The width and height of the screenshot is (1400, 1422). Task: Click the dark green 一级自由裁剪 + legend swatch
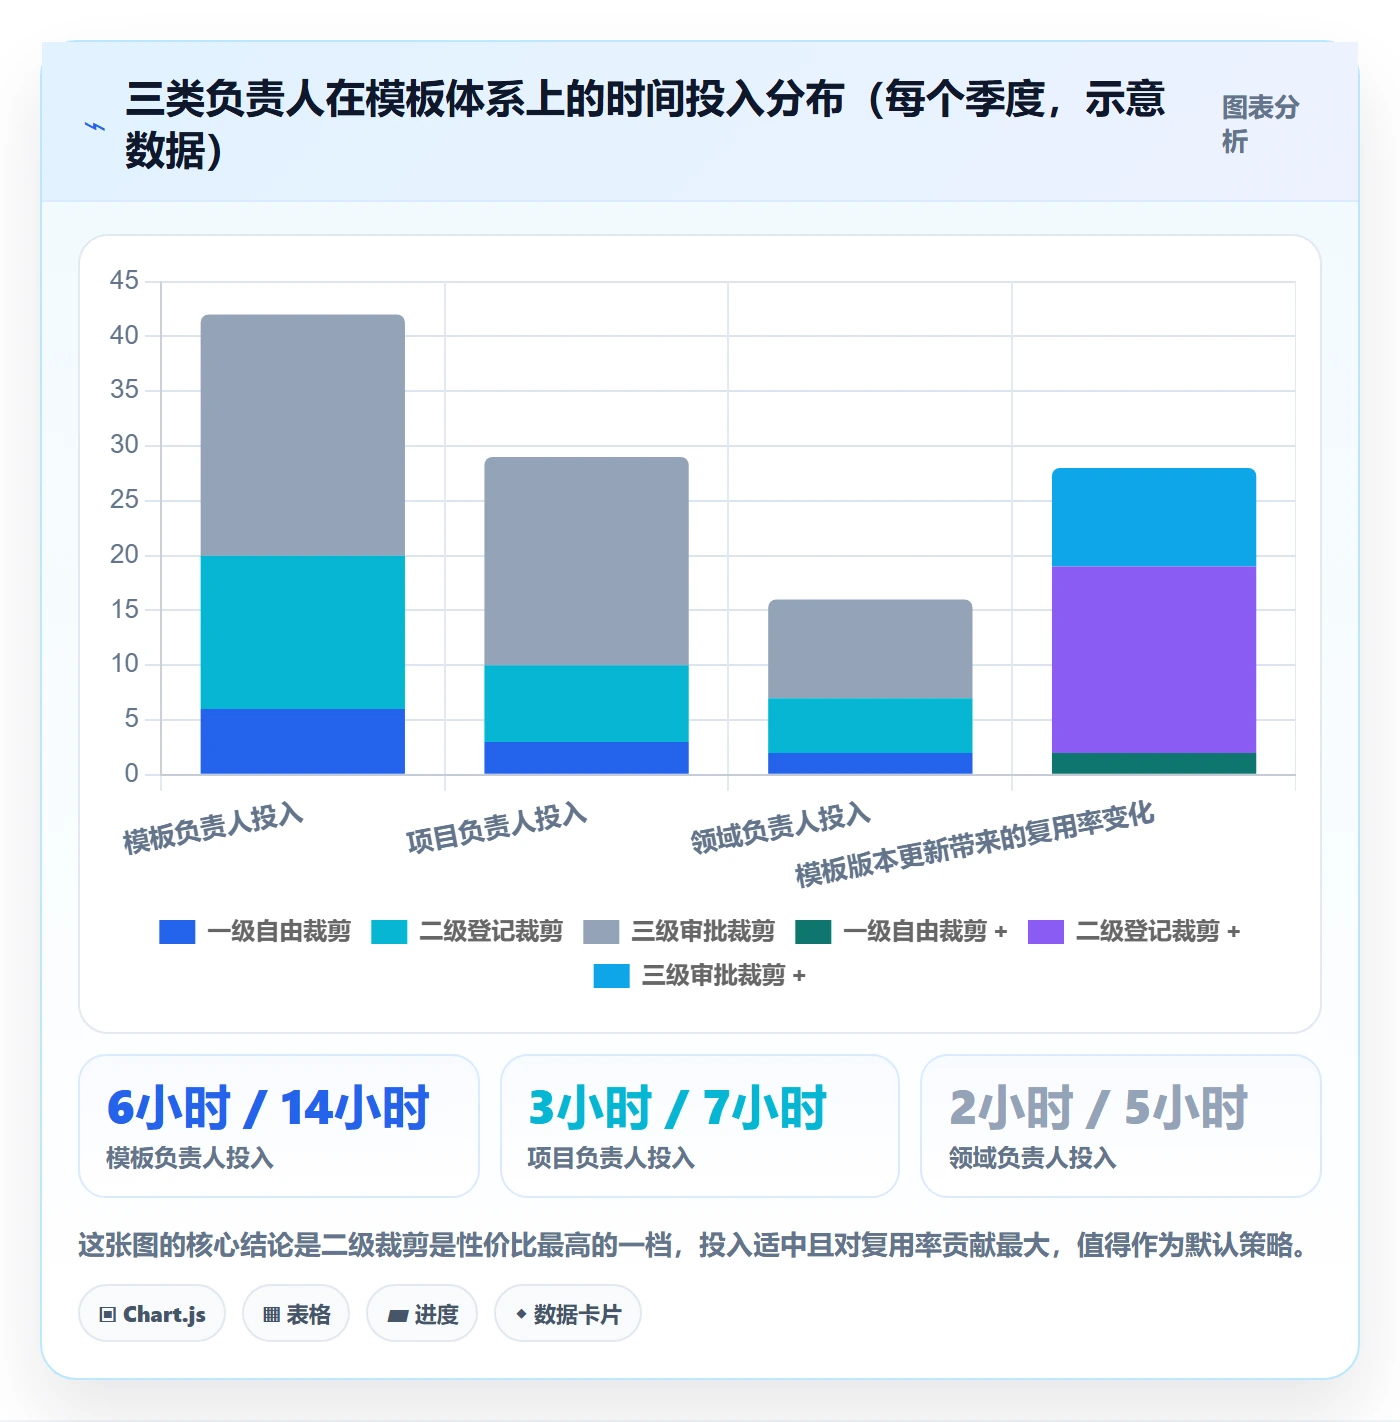813,932
